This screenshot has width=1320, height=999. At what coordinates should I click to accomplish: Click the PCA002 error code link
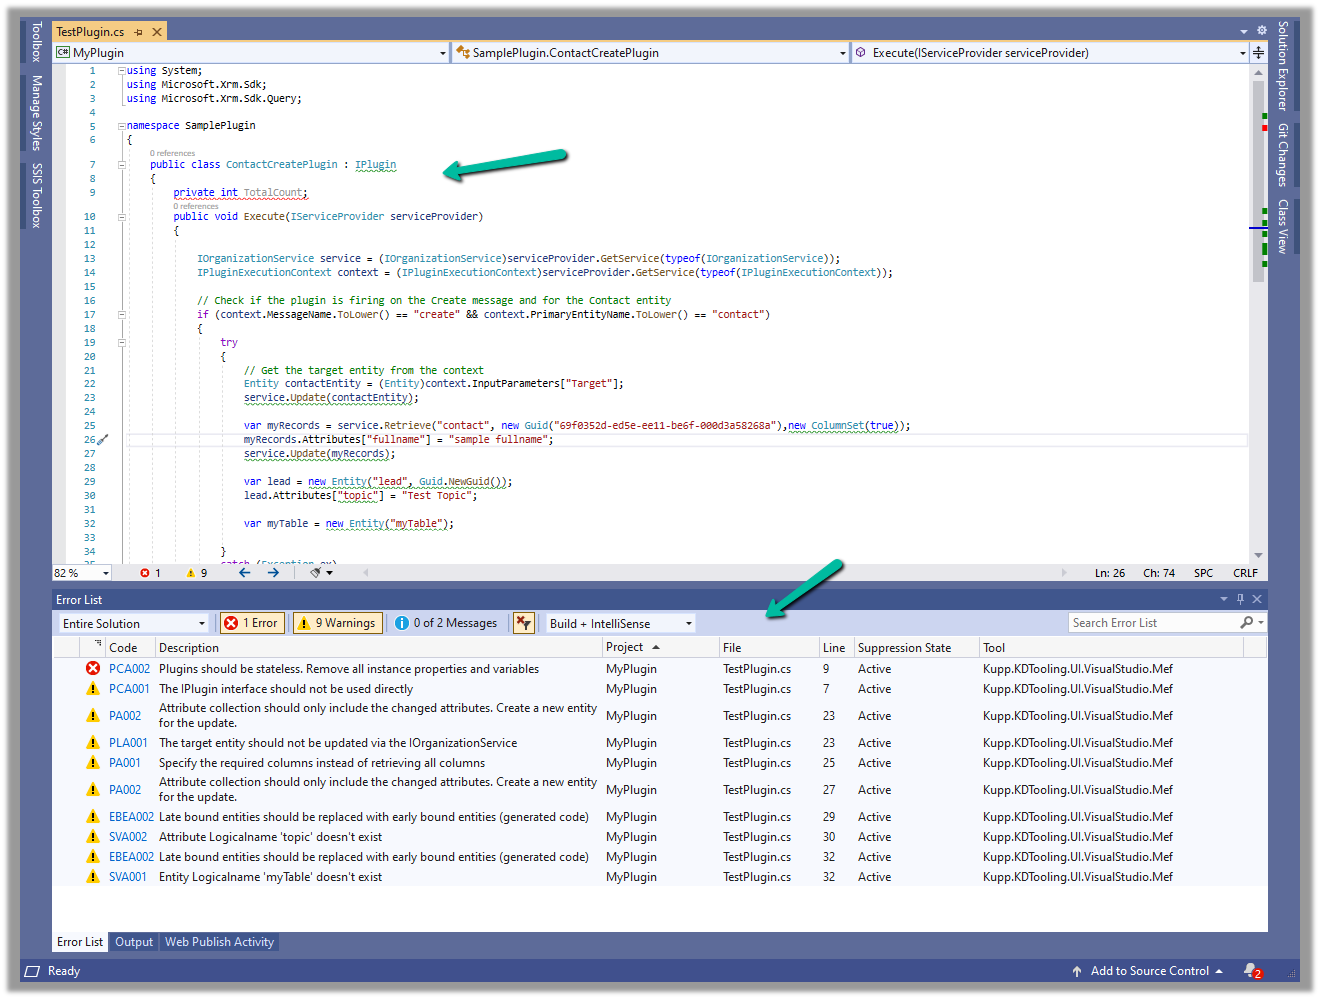click(x=129, y=669)
